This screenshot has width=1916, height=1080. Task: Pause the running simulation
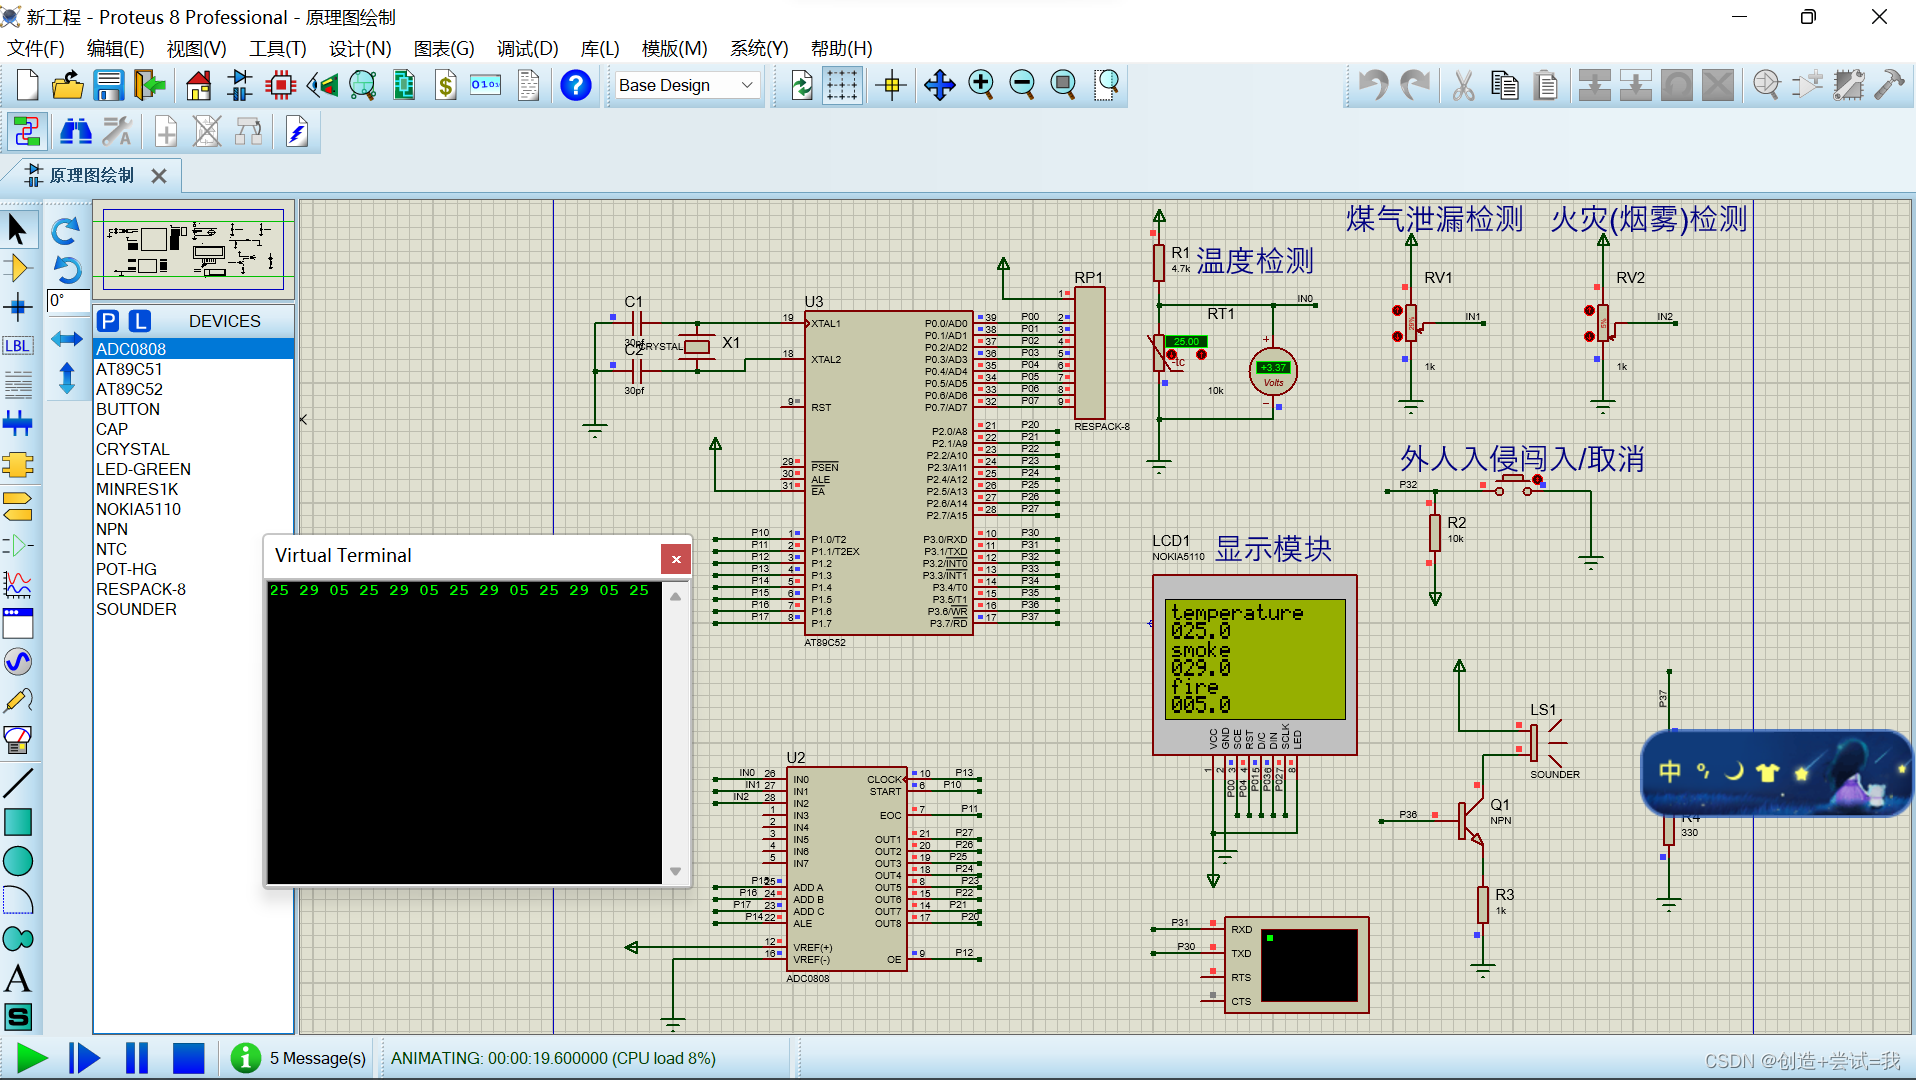[136, 1058]
